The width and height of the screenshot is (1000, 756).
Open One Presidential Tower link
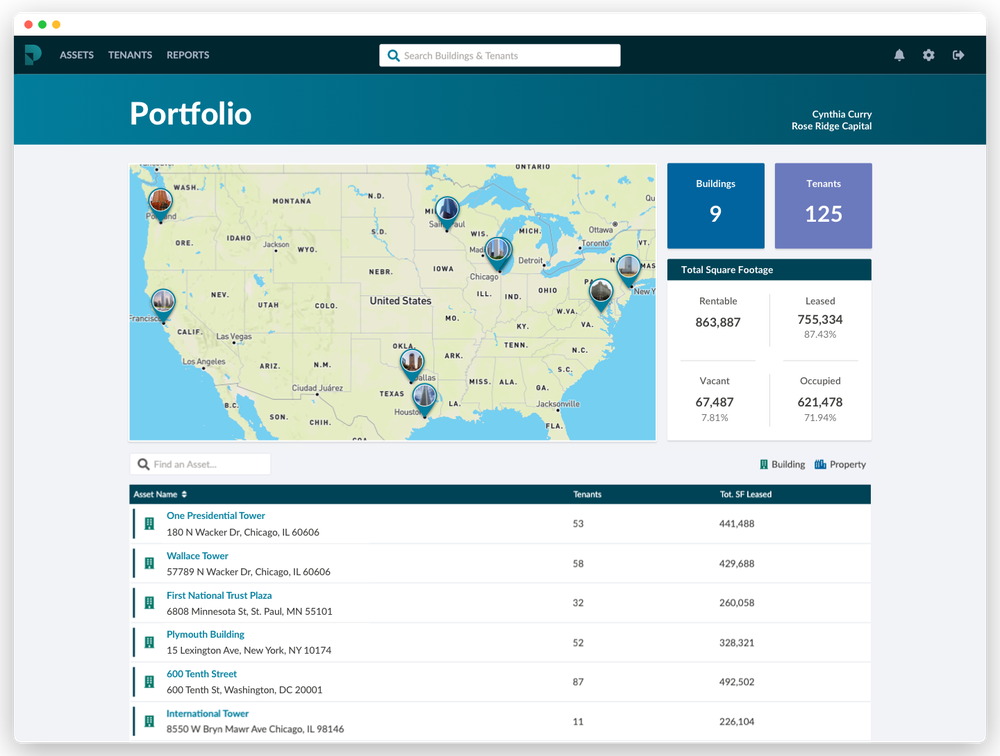pyautogui.click(x=216, y=515)
